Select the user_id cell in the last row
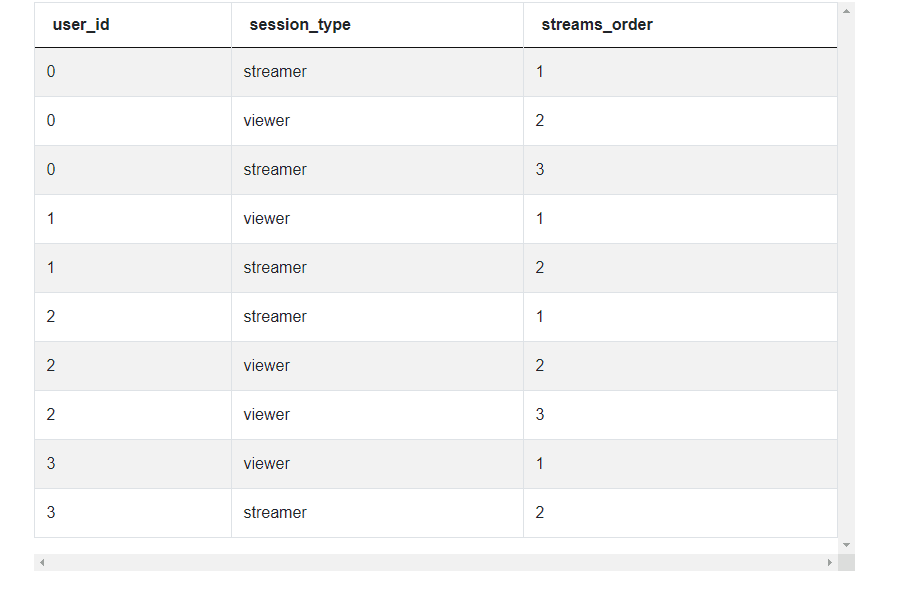902x600 pixels. tap(51, 513)
